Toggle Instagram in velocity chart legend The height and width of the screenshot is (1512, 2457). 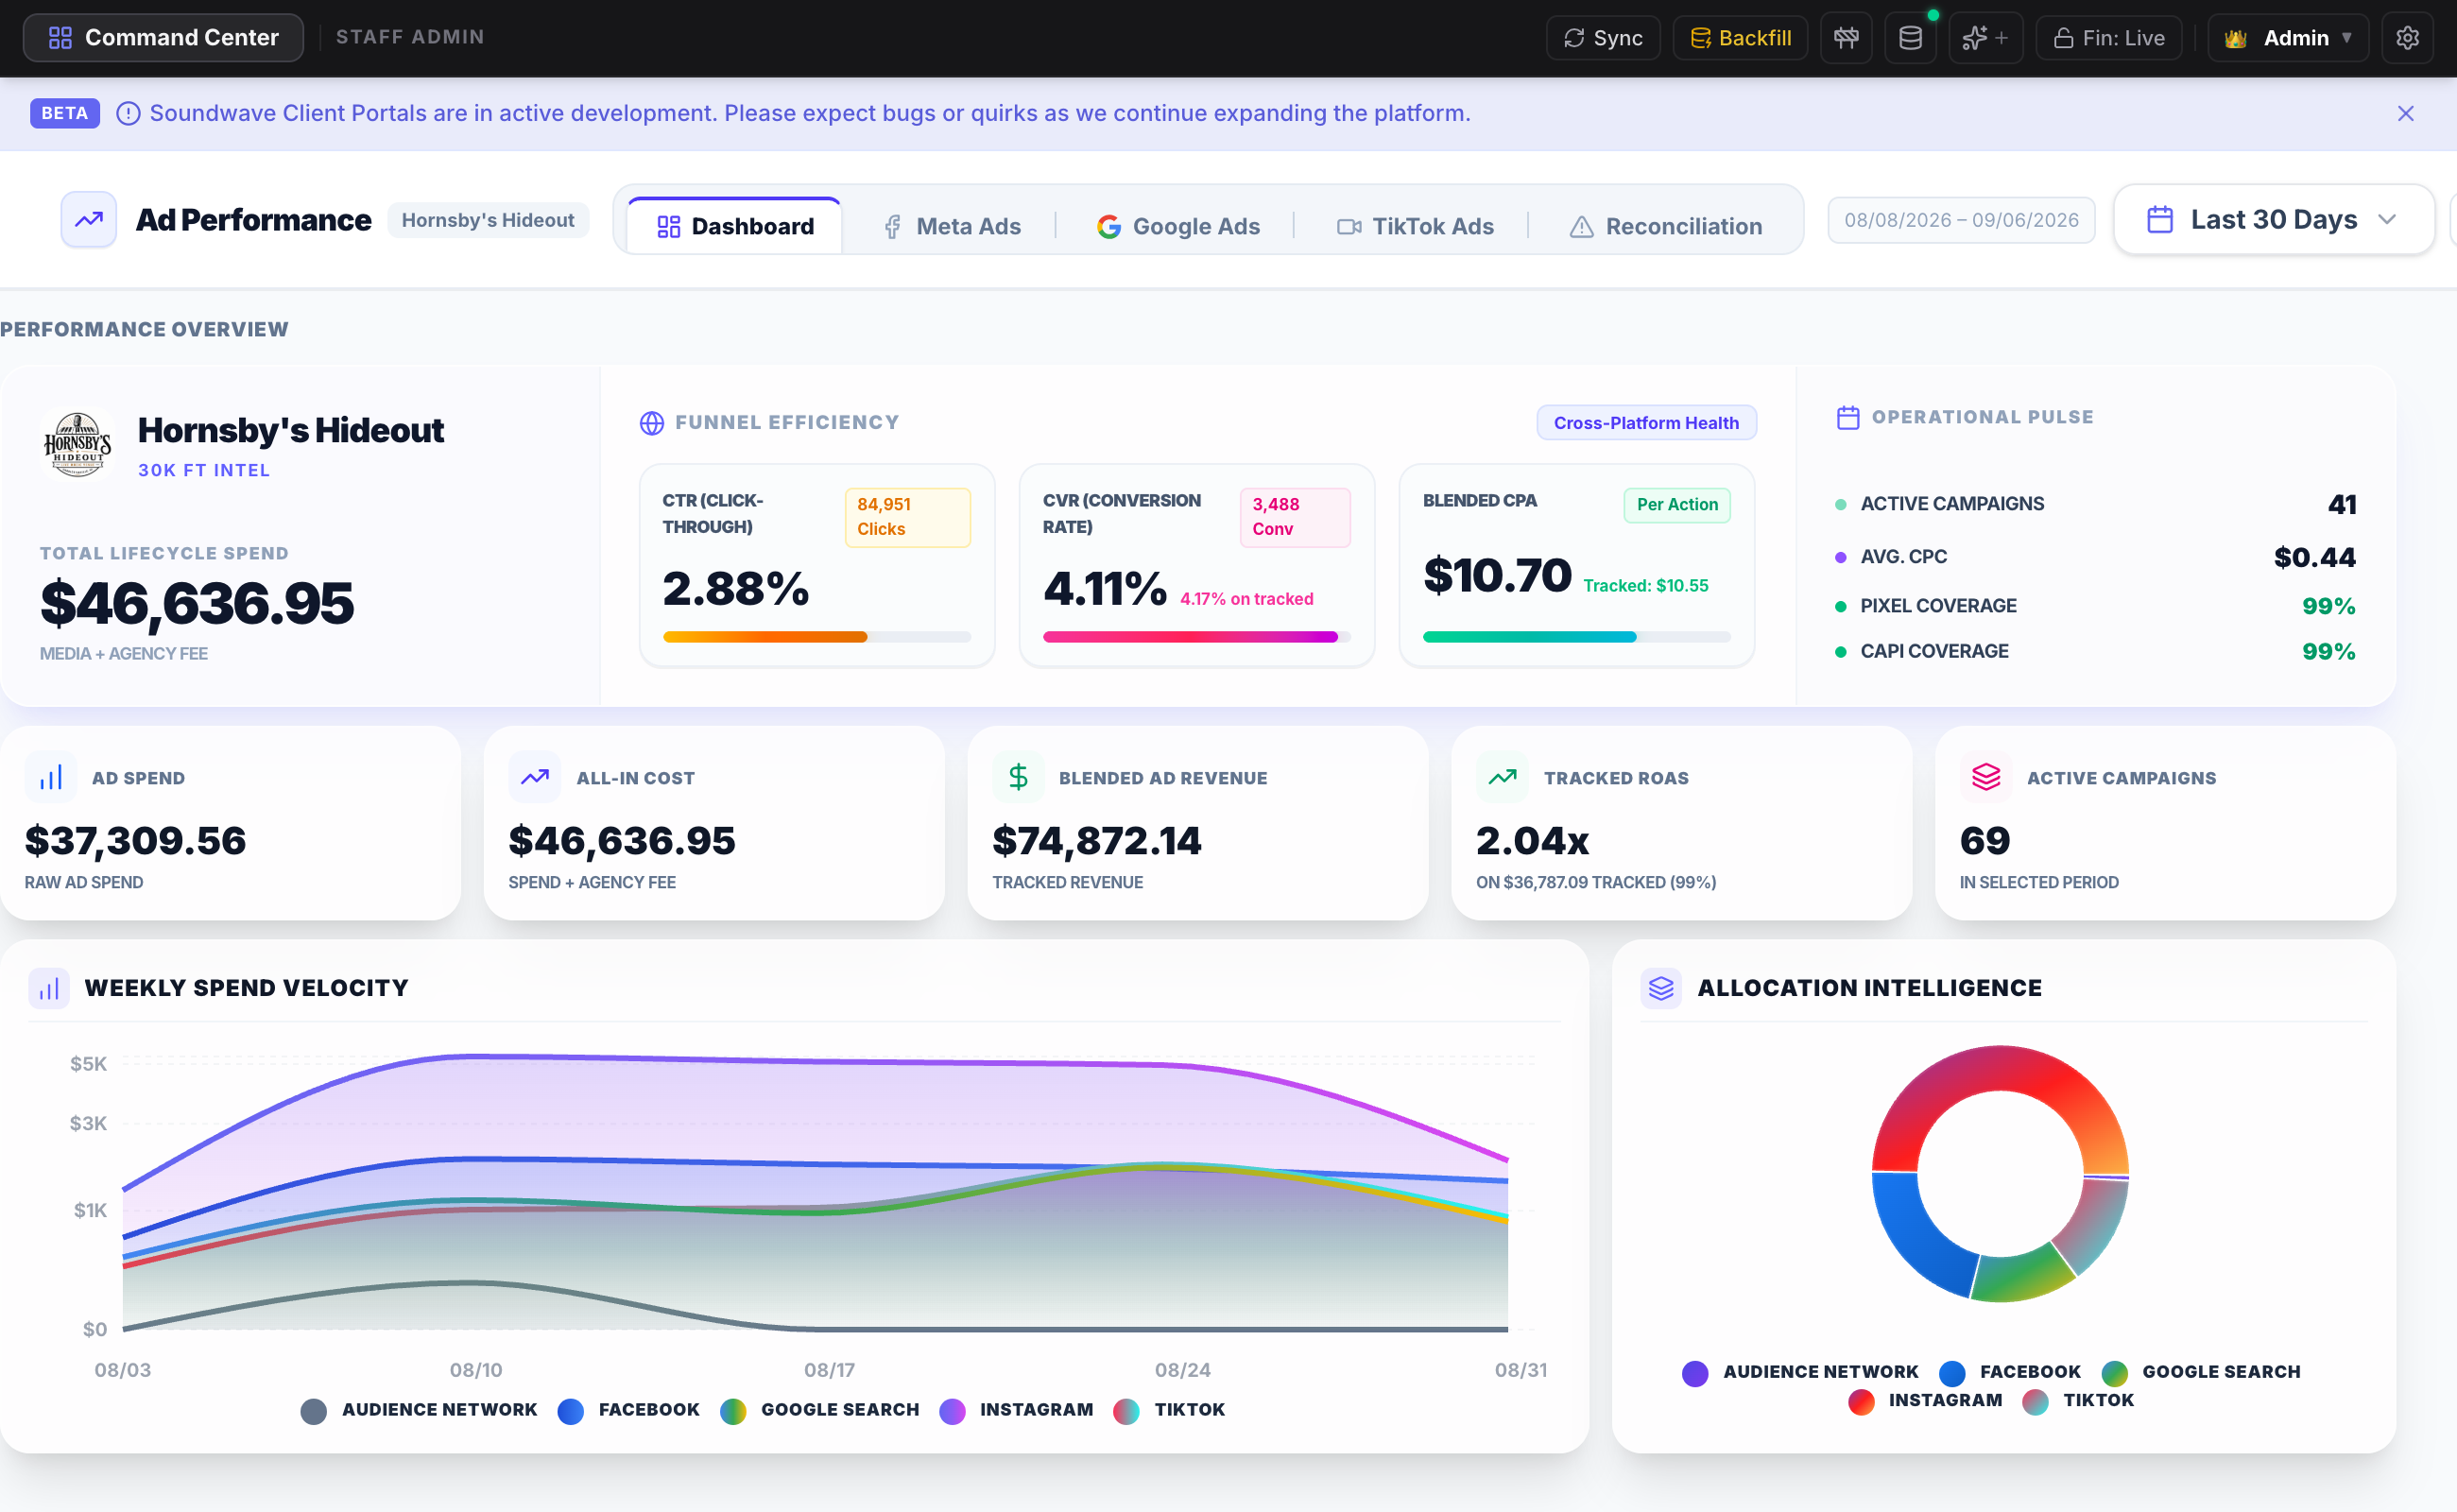(x=1016, y=1410)
